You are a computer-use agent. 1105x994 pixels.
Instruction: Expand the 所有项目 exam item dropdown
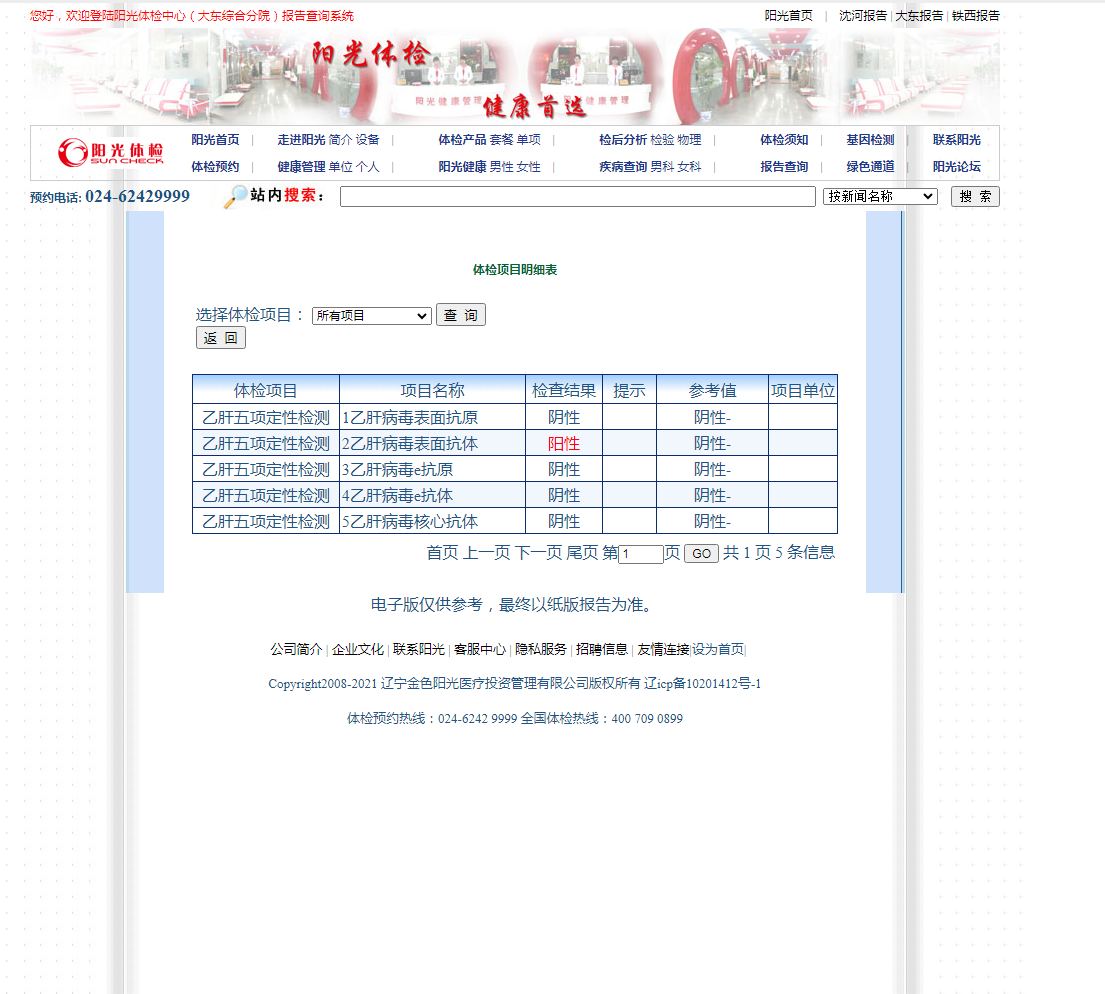pyautogui.click(x=371, y=316)
